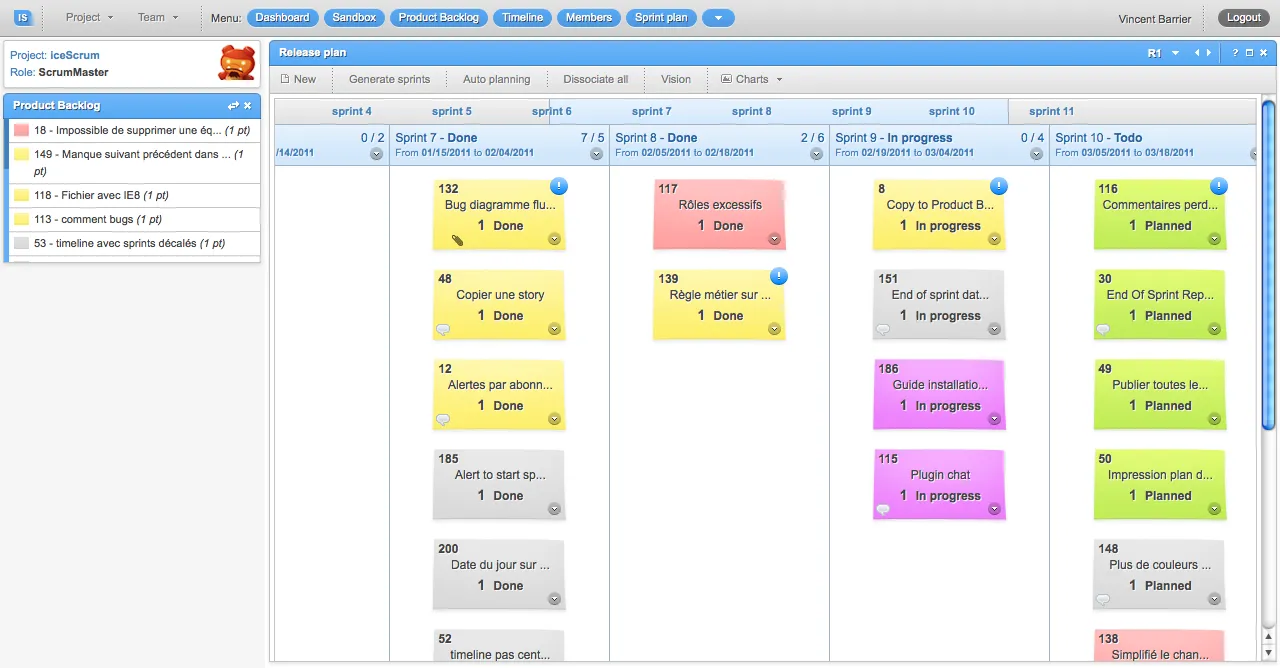Log out using the Logout button
This screenshot has height=668, width=1280.
1243,18
